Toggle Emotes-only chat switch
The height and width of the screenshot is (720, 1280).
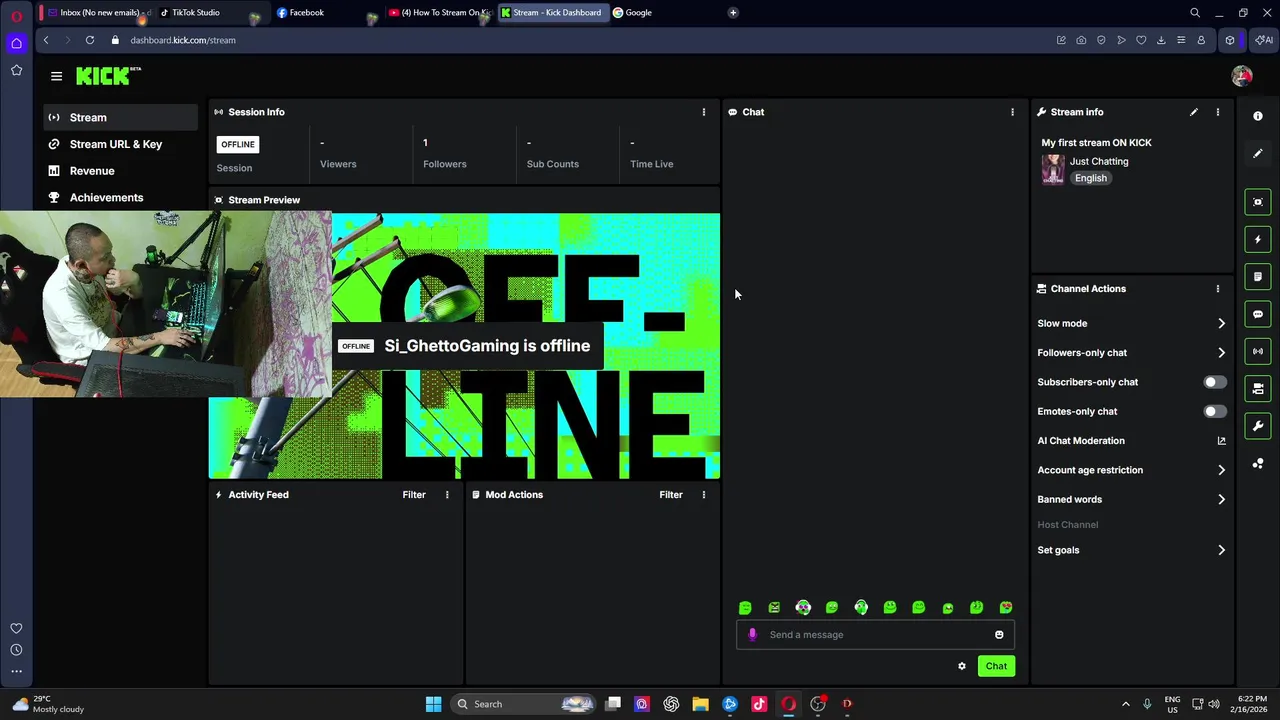(1214, 411)
